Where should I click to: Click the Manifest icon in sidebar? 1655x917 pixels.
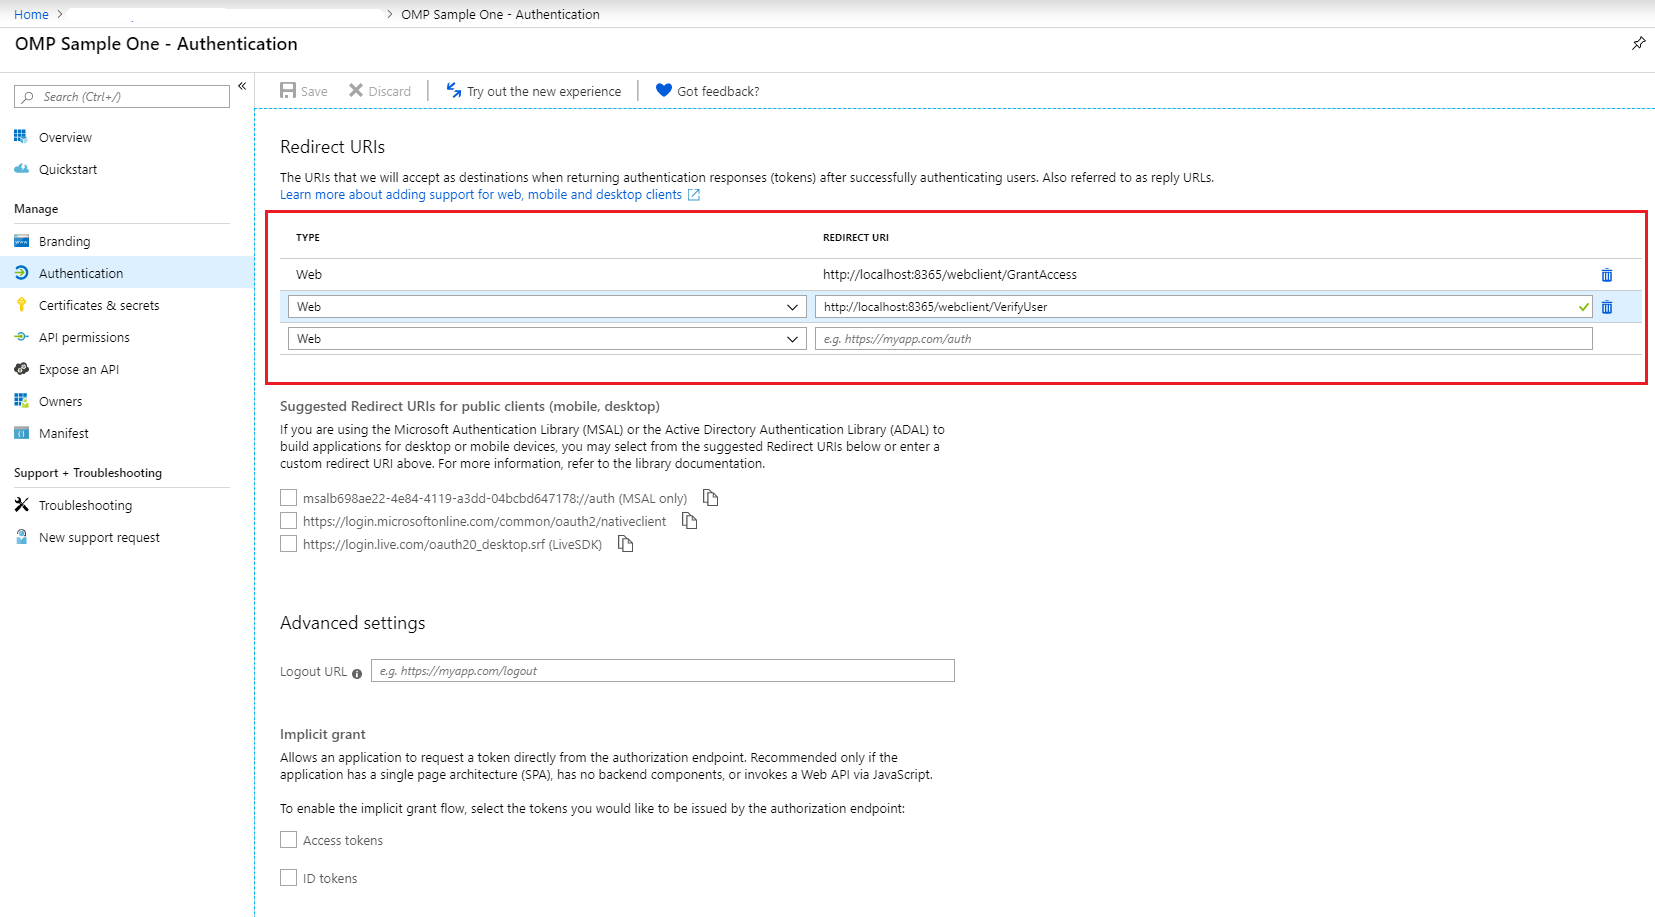pos(21,433)
